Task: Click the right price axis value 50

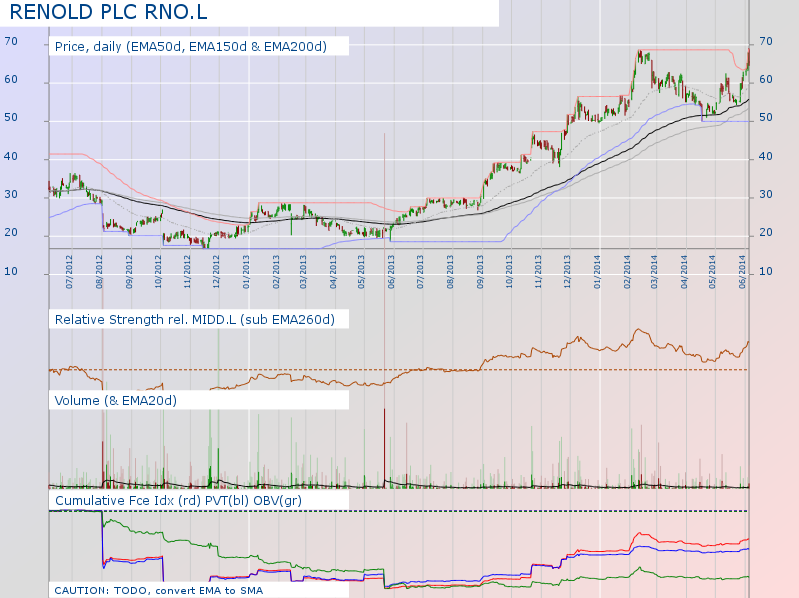Action: point(766,117)
